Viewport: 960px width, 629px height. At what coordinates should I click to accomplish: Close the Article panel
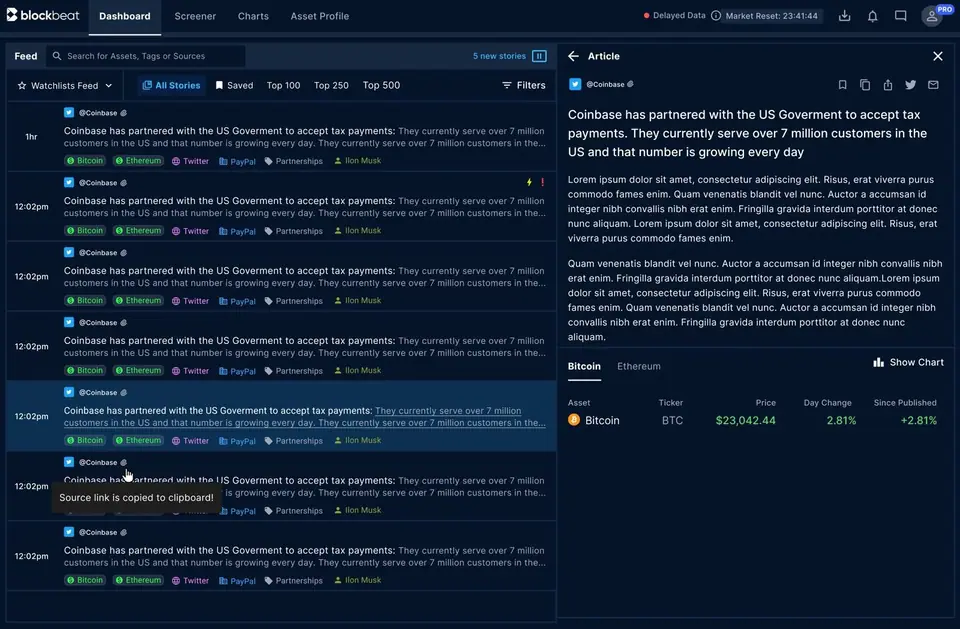pyautogui.click(x=937, y=56)
